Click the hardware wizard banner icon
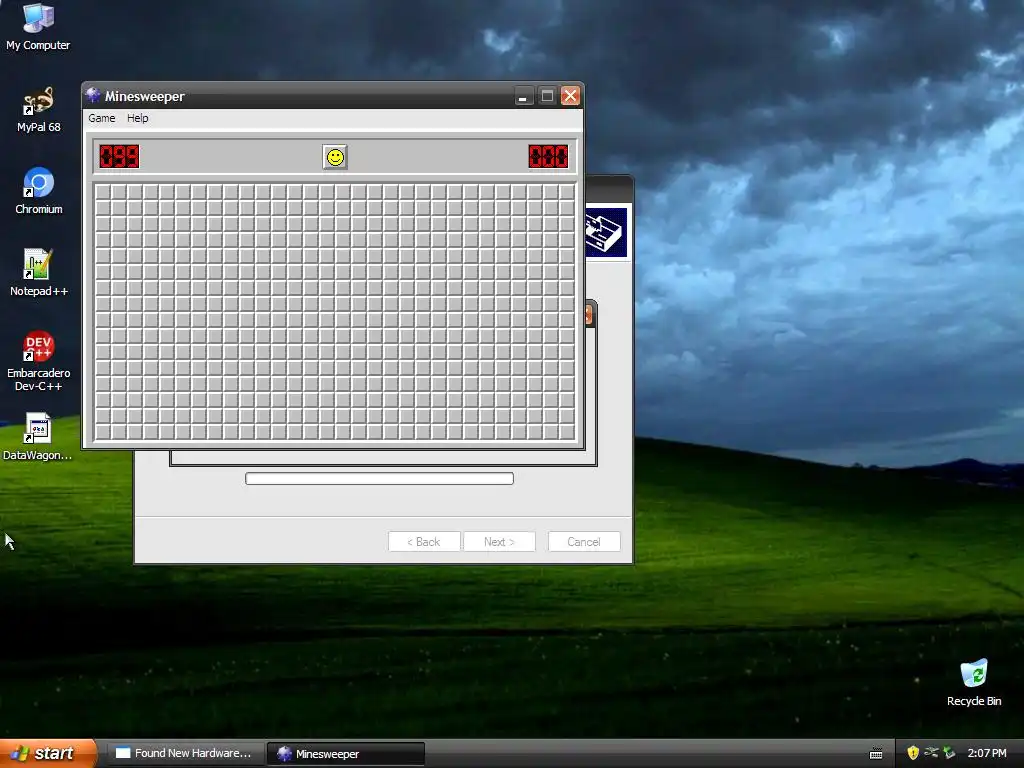The width and height of the screenshot is (1024, 768). click(x=606, y=232)
